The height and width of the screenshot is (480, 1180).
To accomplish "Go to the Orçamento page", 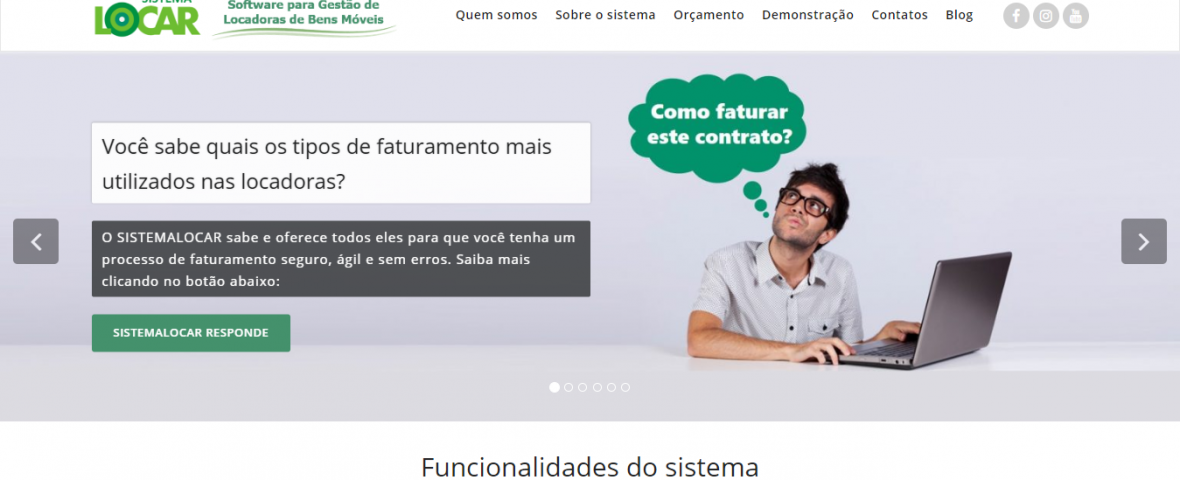I will click(708, 15).
